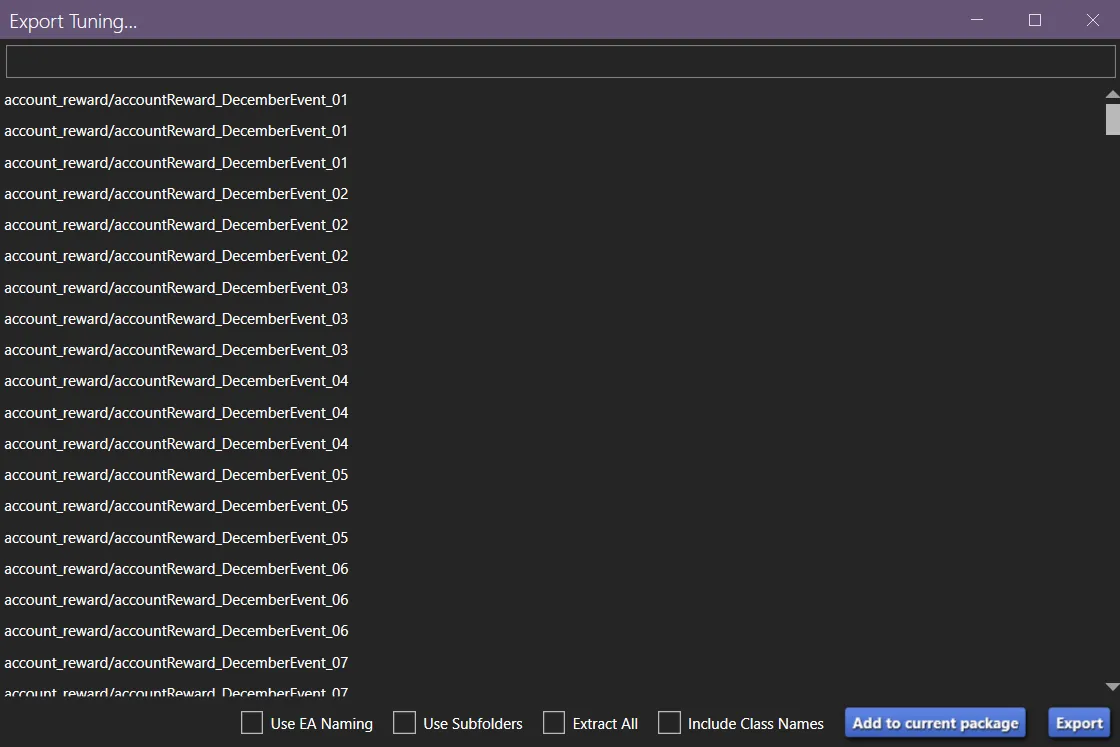Click the Add to current package button
Image resolution: width=1120 pixels, height=747 pixels.
point(934,722)
